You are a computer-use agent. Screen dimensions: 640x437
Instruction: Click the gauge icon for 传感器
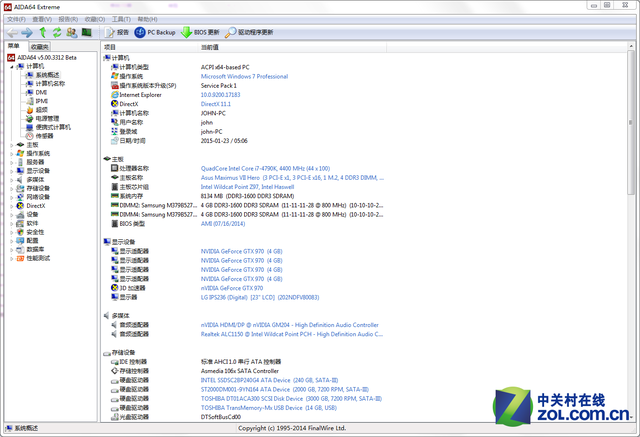[30, 136]
